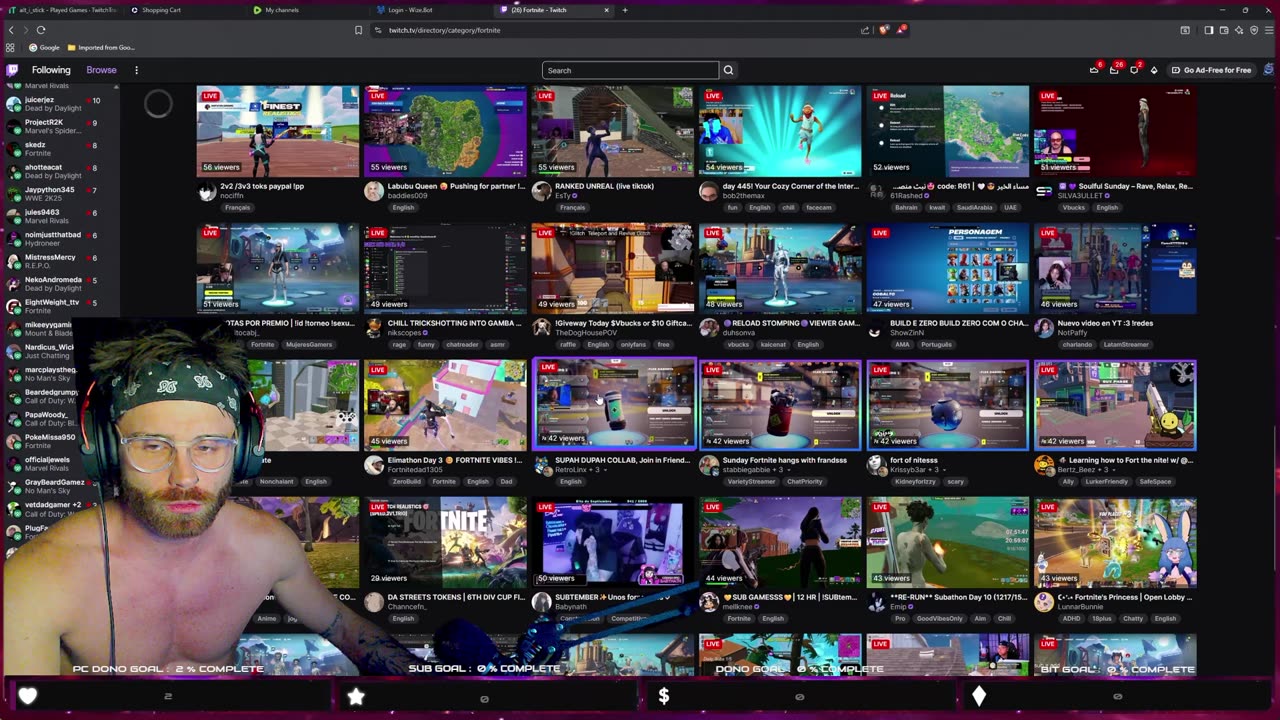Open a new browser tab with plus icon
1280x720 pixels.
click(625, 10)
